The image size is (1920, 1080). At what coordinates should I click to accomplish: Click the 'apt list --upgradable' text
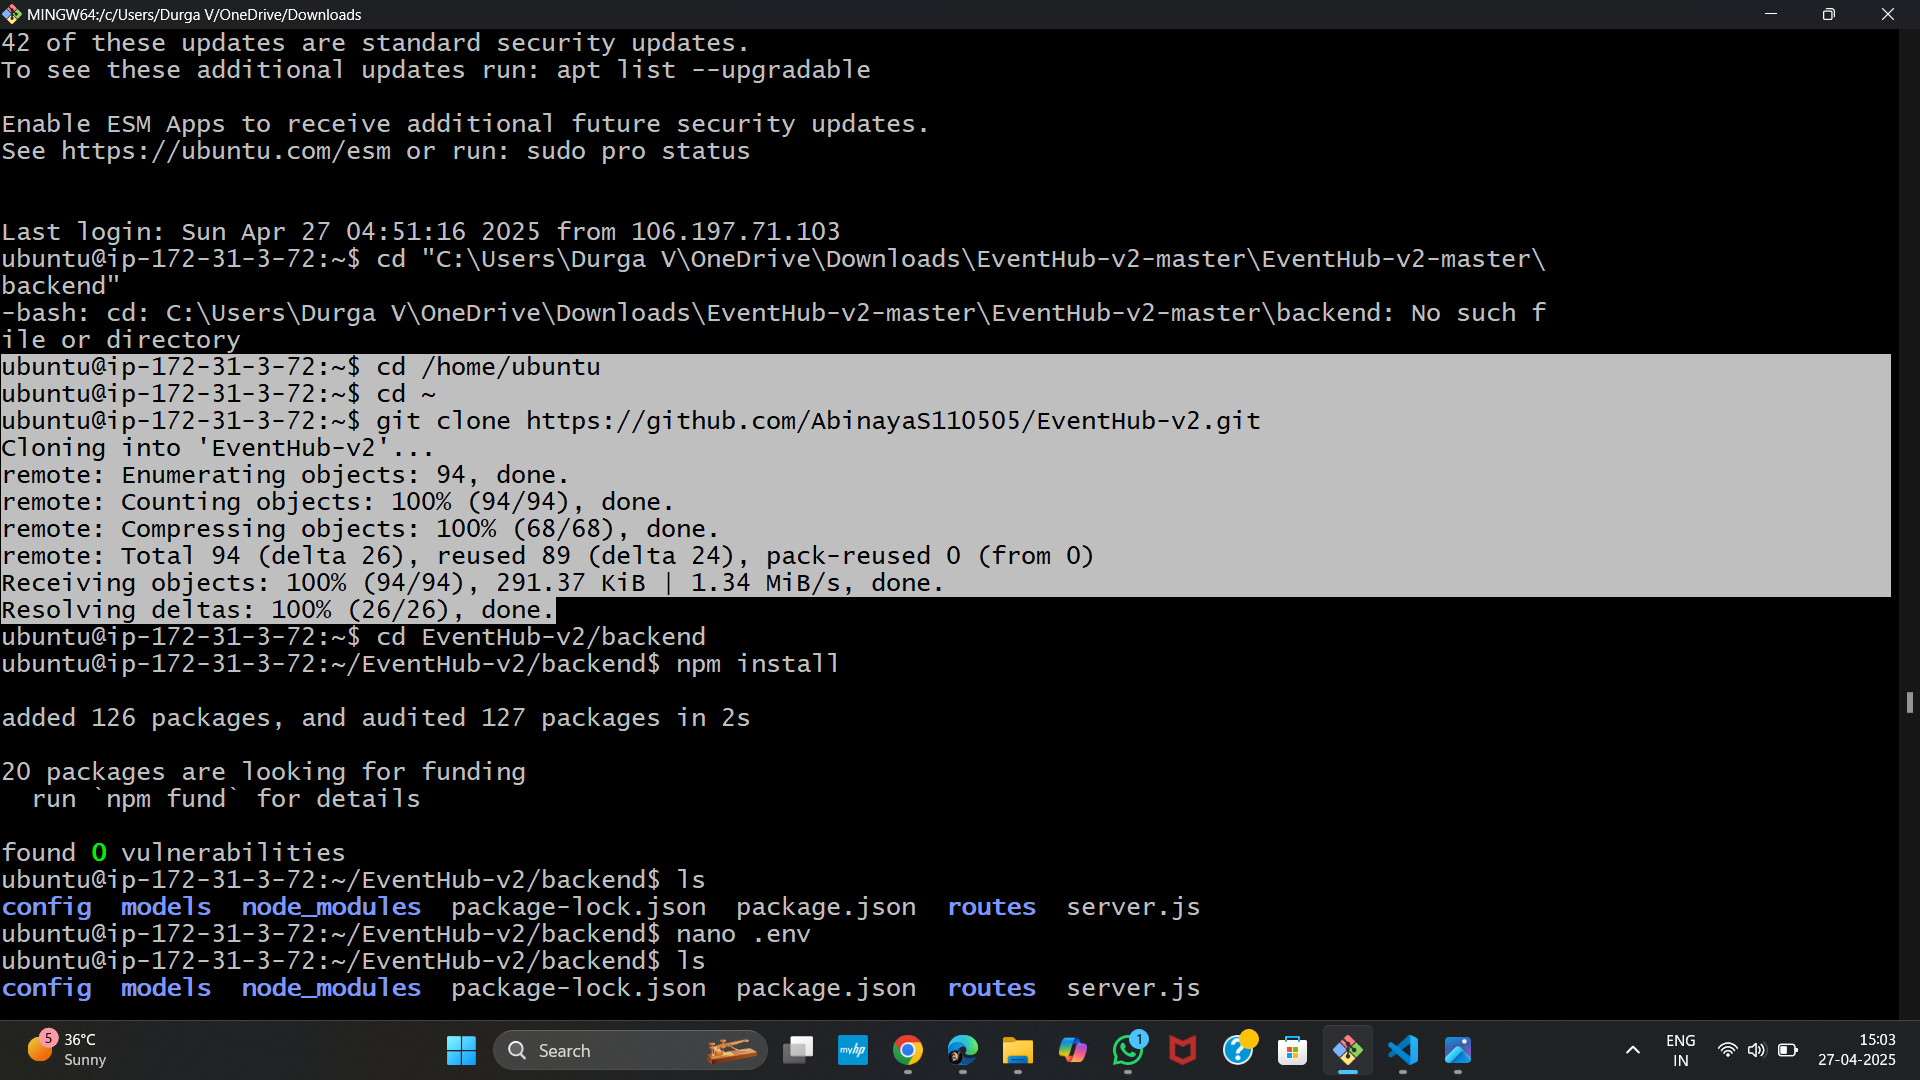713,70
